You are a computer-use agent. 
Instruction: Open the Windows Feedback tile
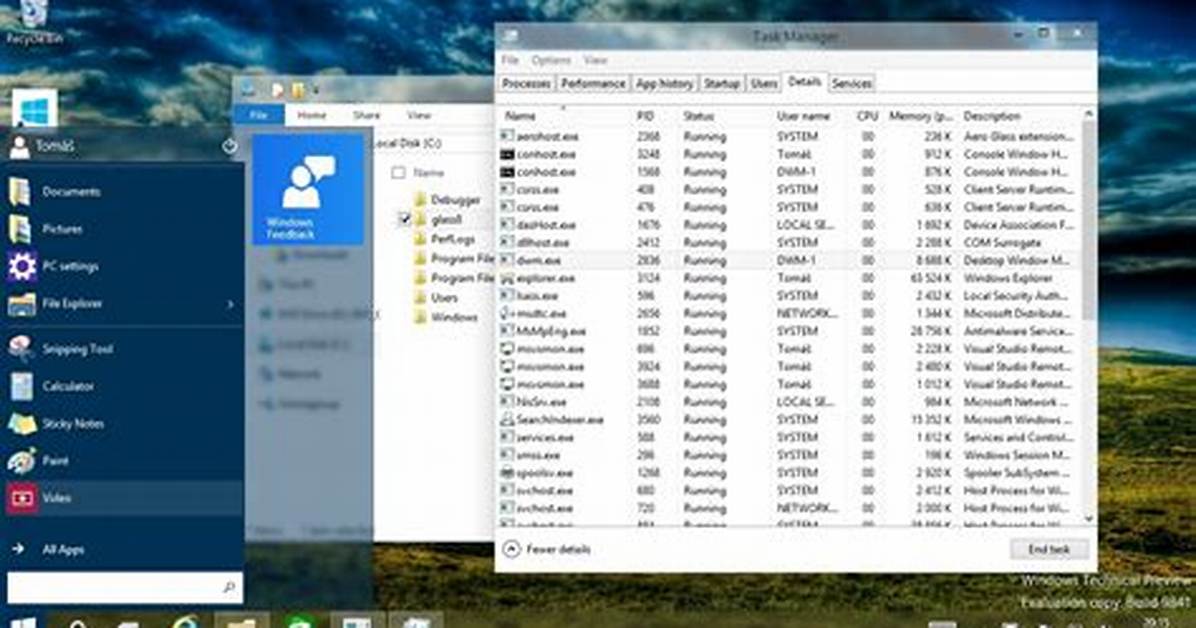(x=308, y=188)
